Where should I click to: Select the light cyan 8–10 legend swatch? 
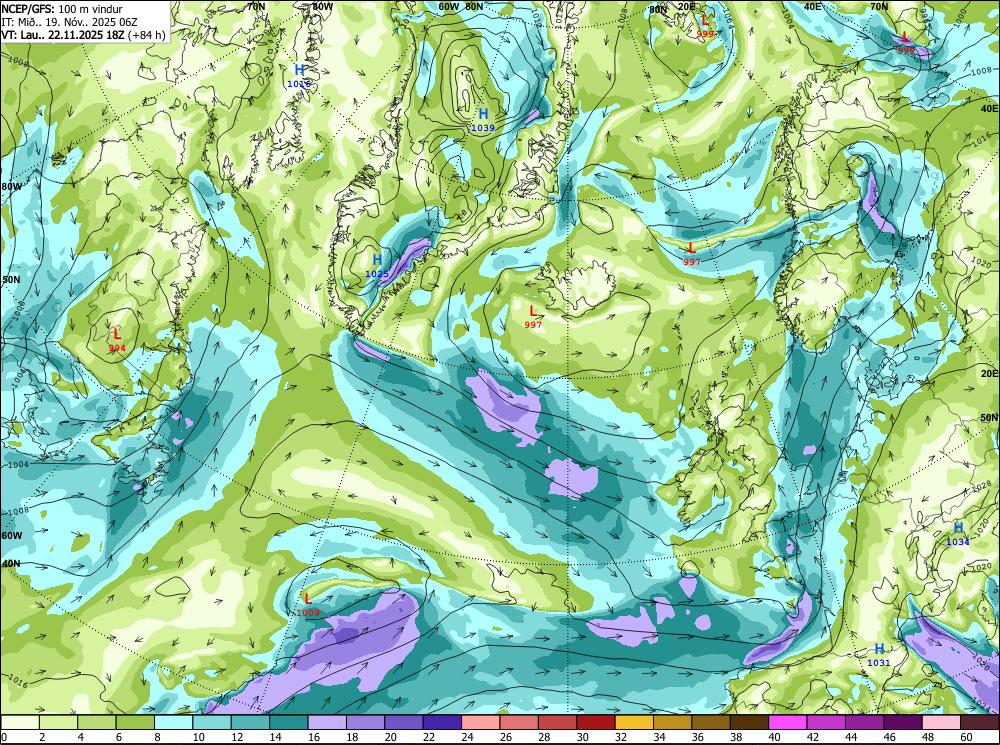click(173, 722)
